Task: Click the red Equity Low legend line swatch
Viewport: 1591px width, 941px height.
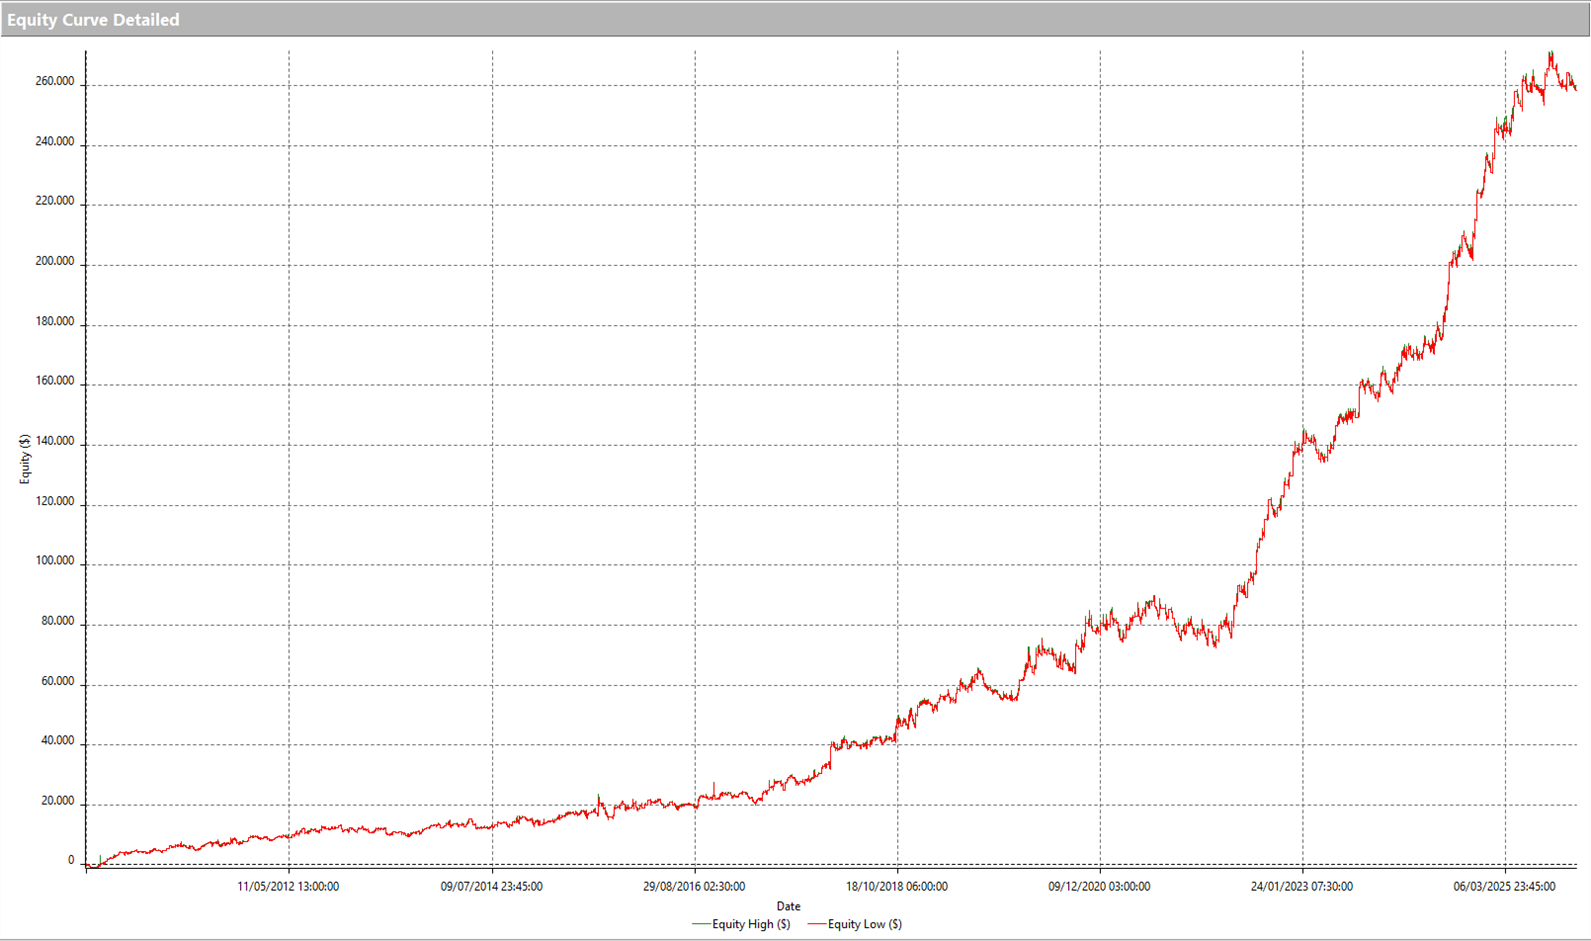Action: coord(816,924)
